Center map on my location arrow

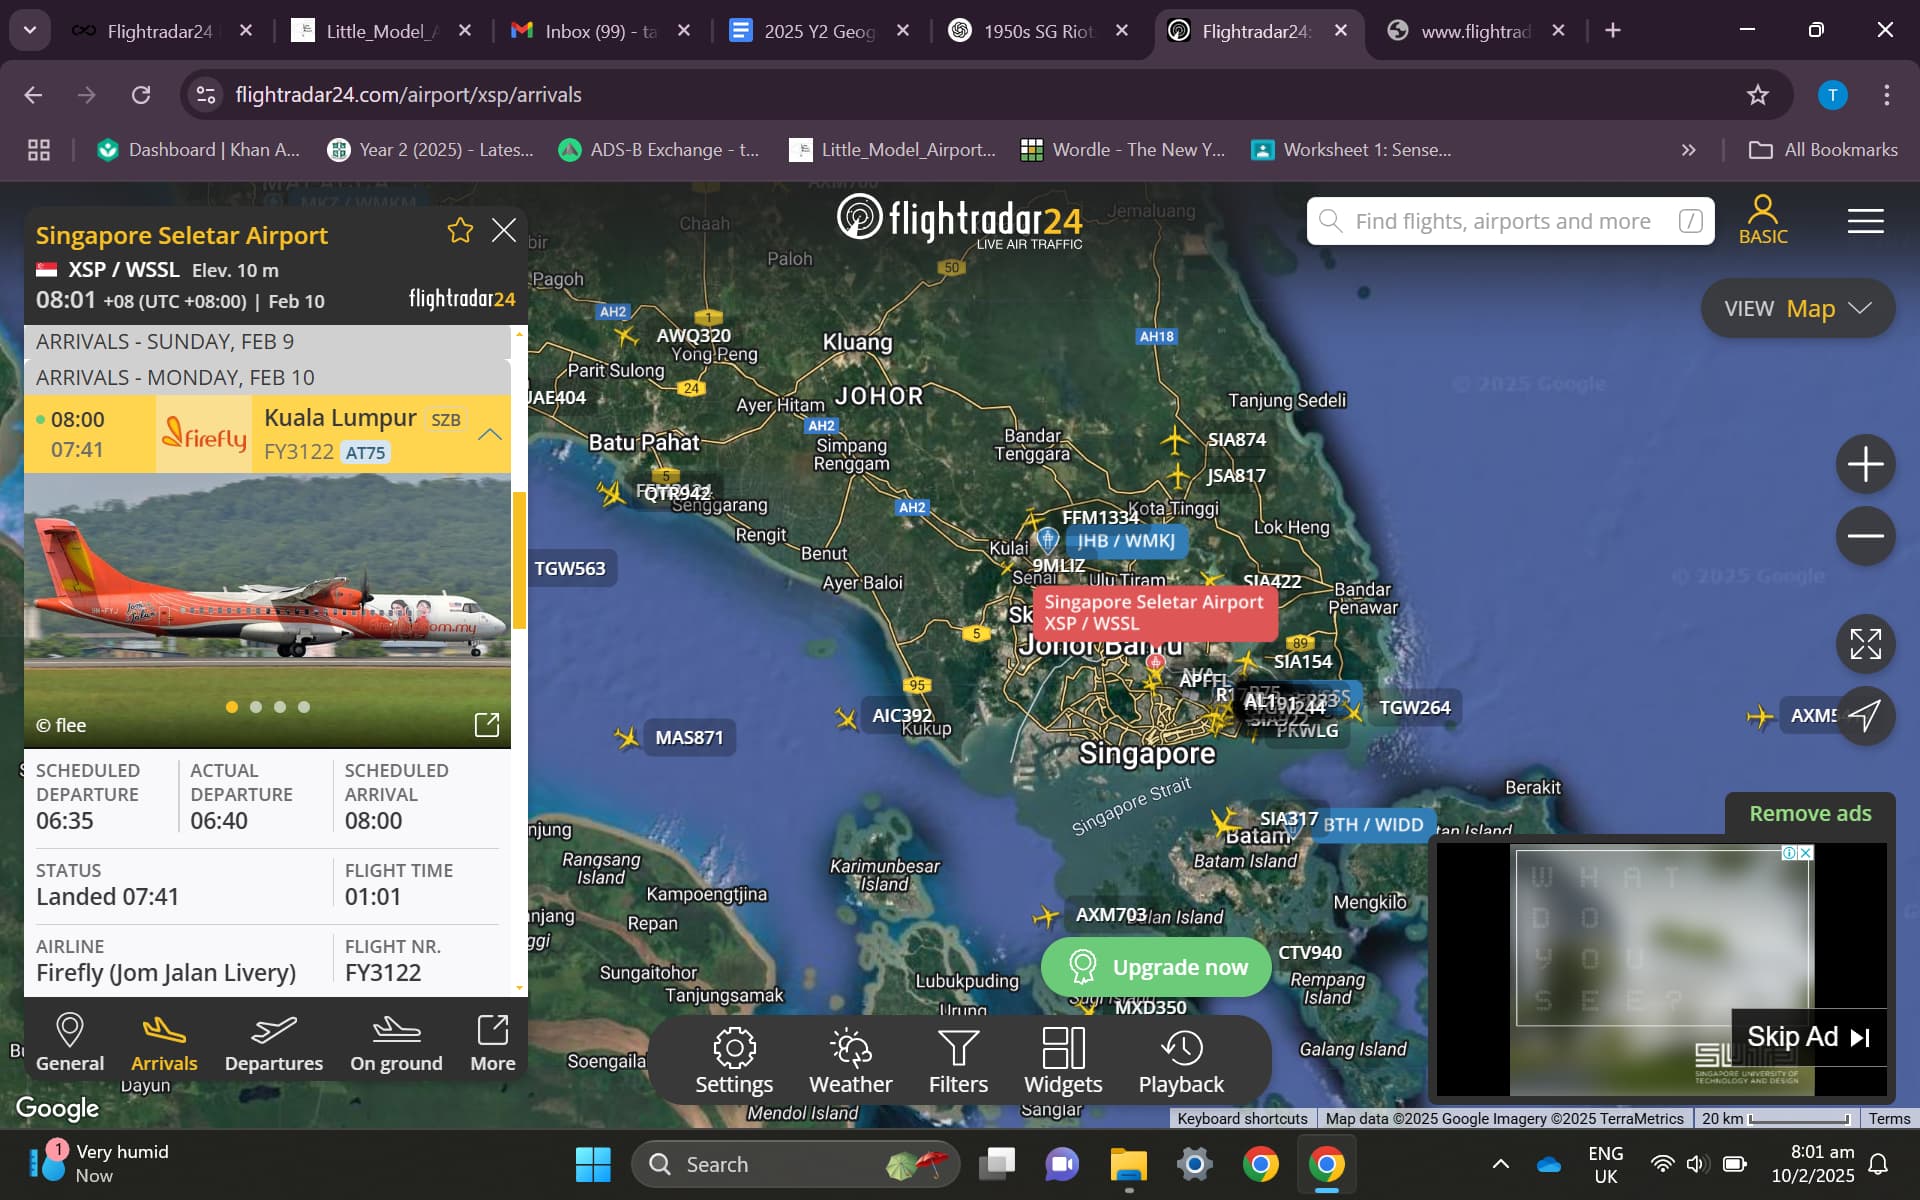(1865, 715)
